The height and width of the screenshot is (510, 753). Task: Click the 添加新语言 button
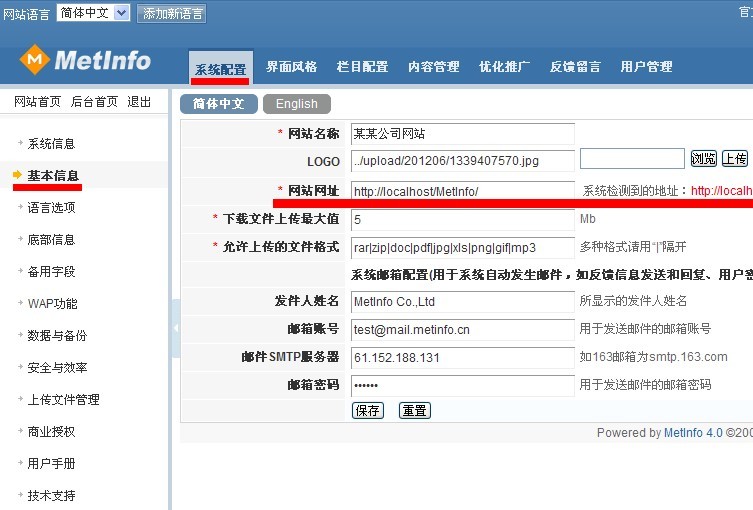(x=171, y=13)
